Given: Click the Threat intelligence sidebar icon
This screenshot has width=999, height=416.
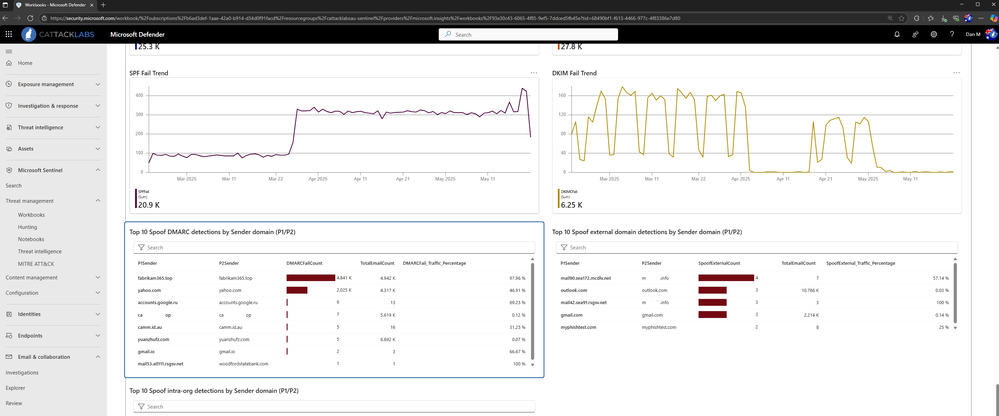Looking at the screenshot, I should (x=9, y=127).
